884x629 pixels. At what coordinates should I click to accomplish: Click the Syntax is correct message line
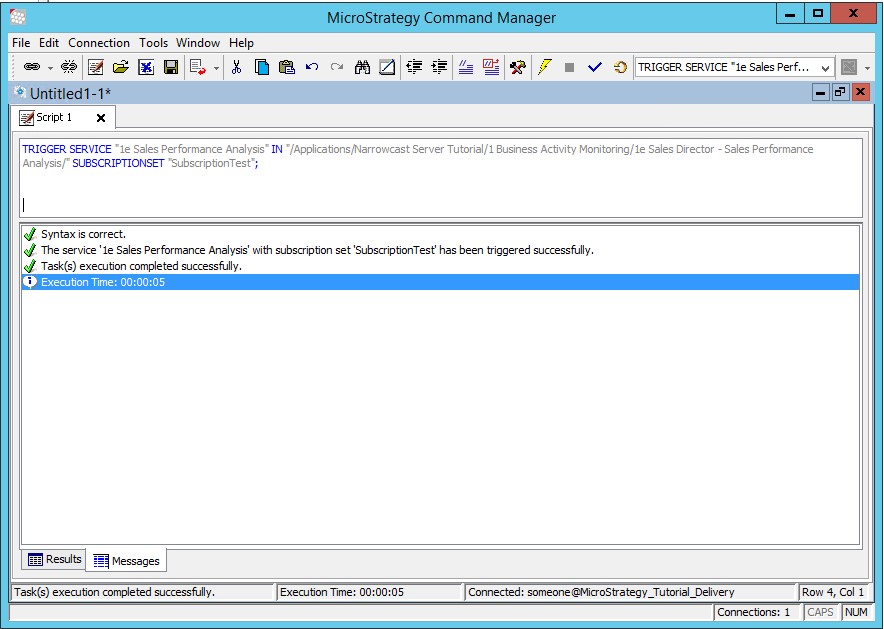pos(85,233)
